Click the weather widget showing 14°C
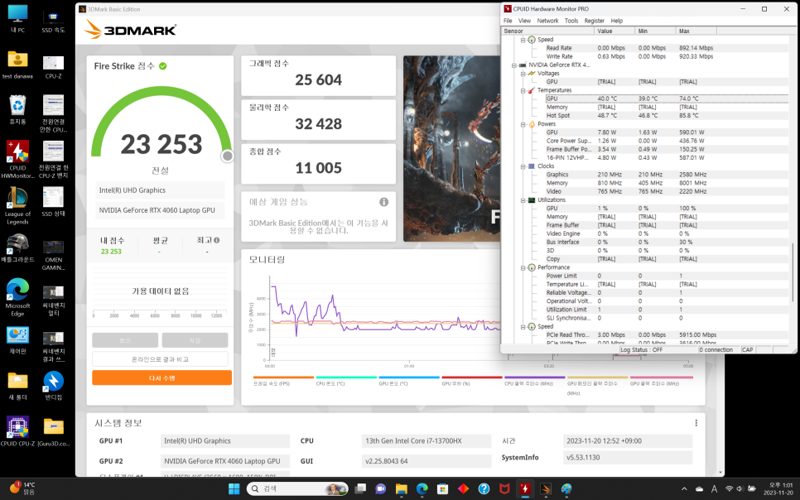This screenshot has height=500, width=800. pos(22,488)
